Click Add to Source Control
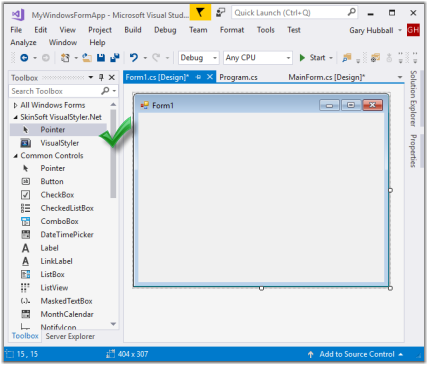428x365 pixels. point(357,354)
